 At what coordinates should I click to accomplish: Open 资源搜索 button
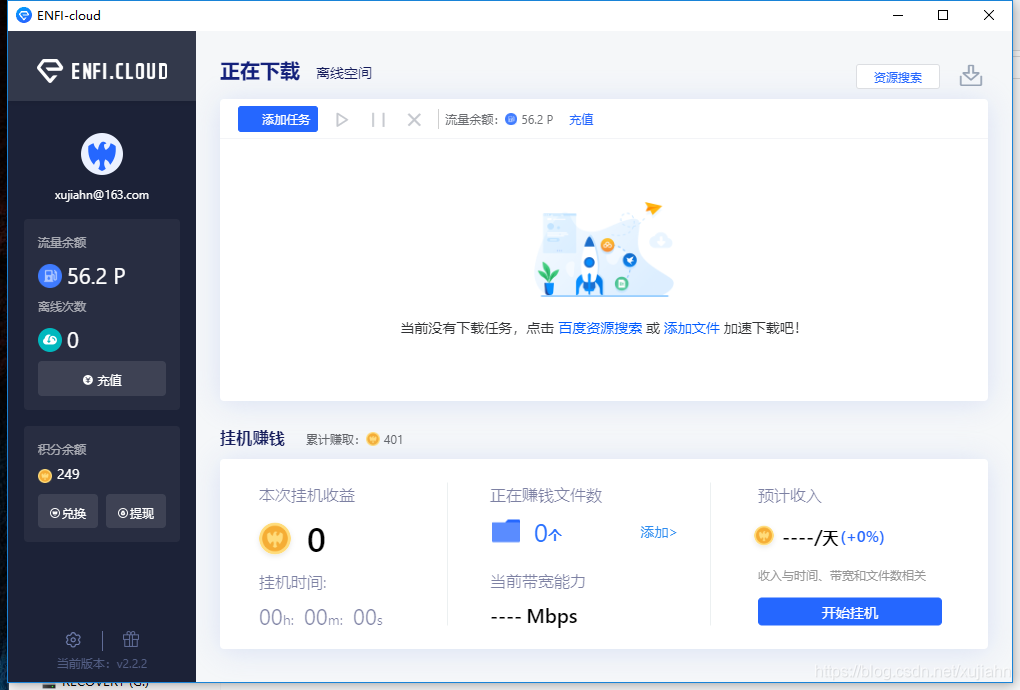(x=898, y=77)
